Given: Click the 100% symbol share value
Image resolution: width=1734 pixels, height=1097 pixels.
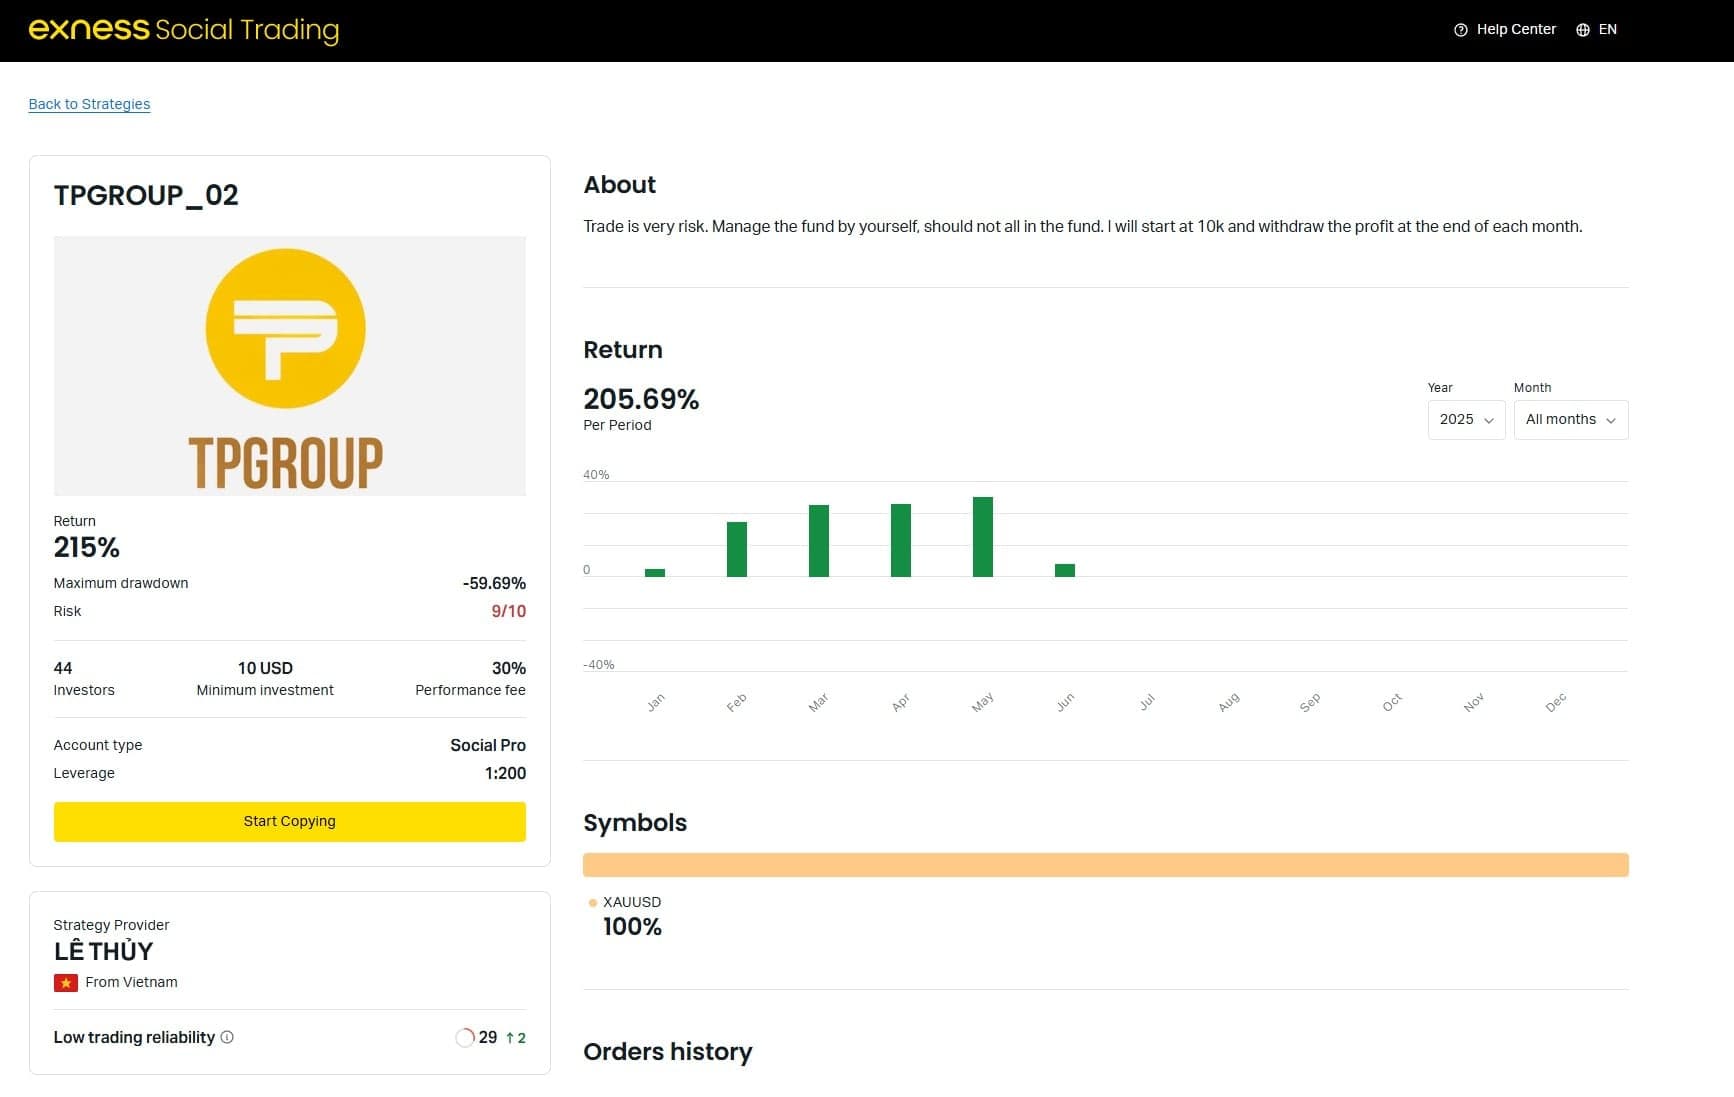Looking at the screenshot, I should pos(632,927).
